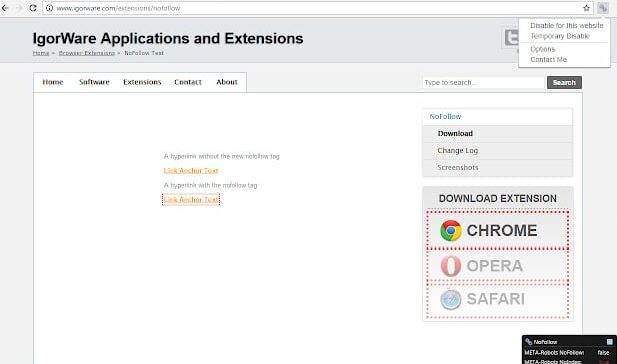
Task: Reload the page with the refresh icon
Action: [x=33, y=8]
